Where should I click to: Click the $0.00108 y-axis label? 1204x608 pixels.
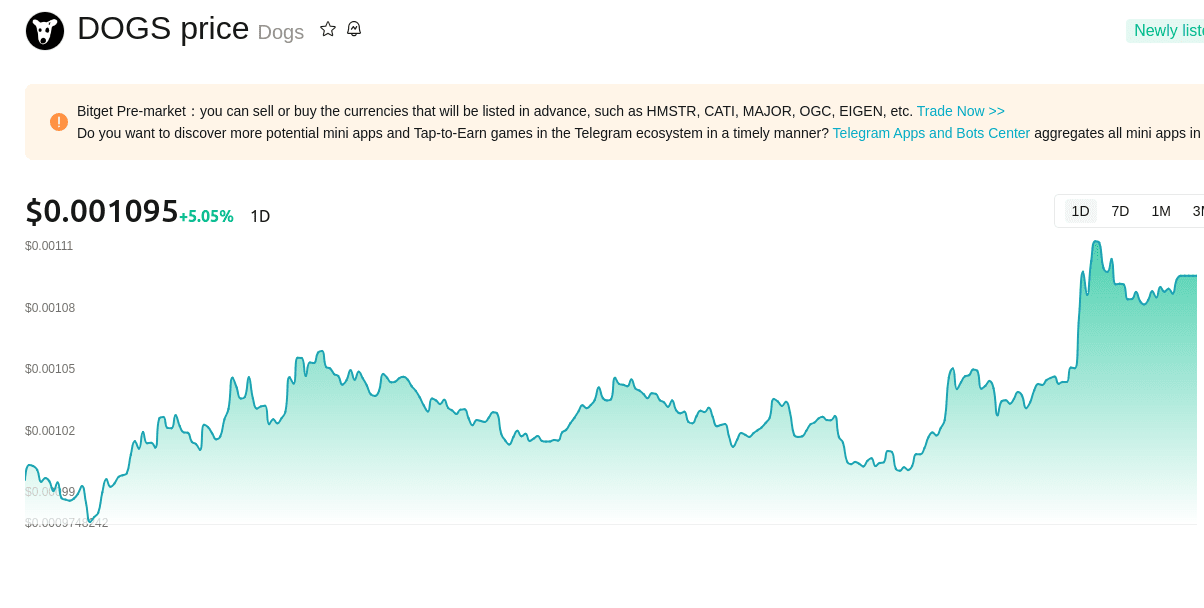click(50, 308)
